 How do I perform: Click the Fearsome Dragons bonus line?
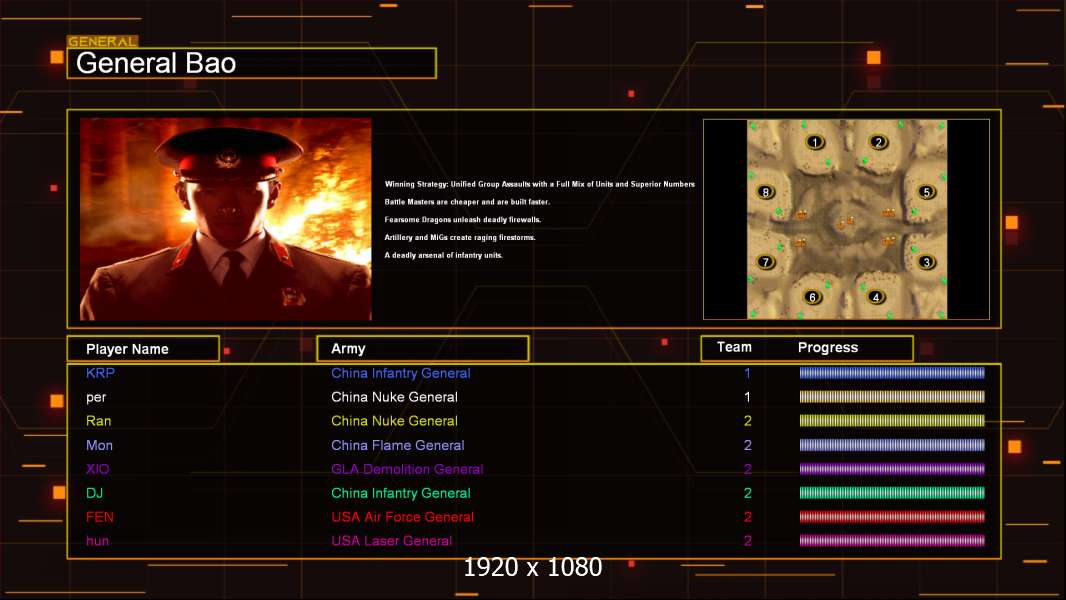tap(463, 219)
